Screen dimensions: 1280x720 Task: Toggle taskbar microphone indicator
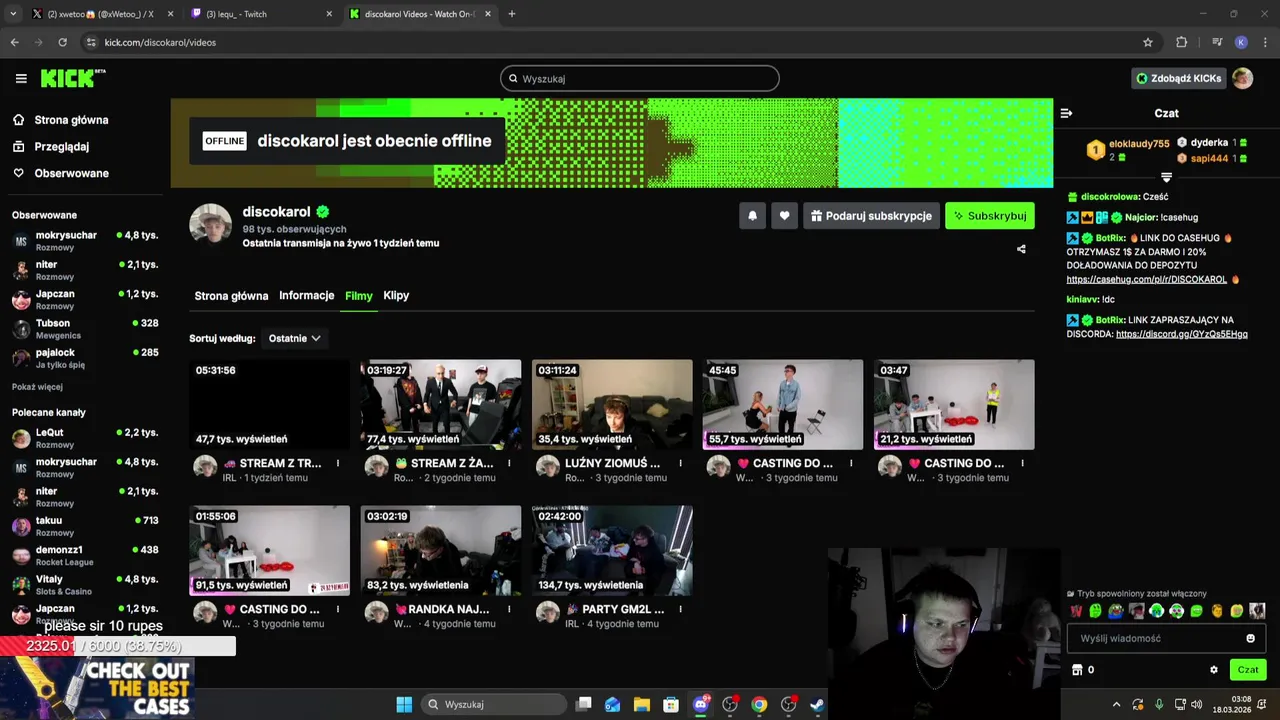[x=1159, y=704]
